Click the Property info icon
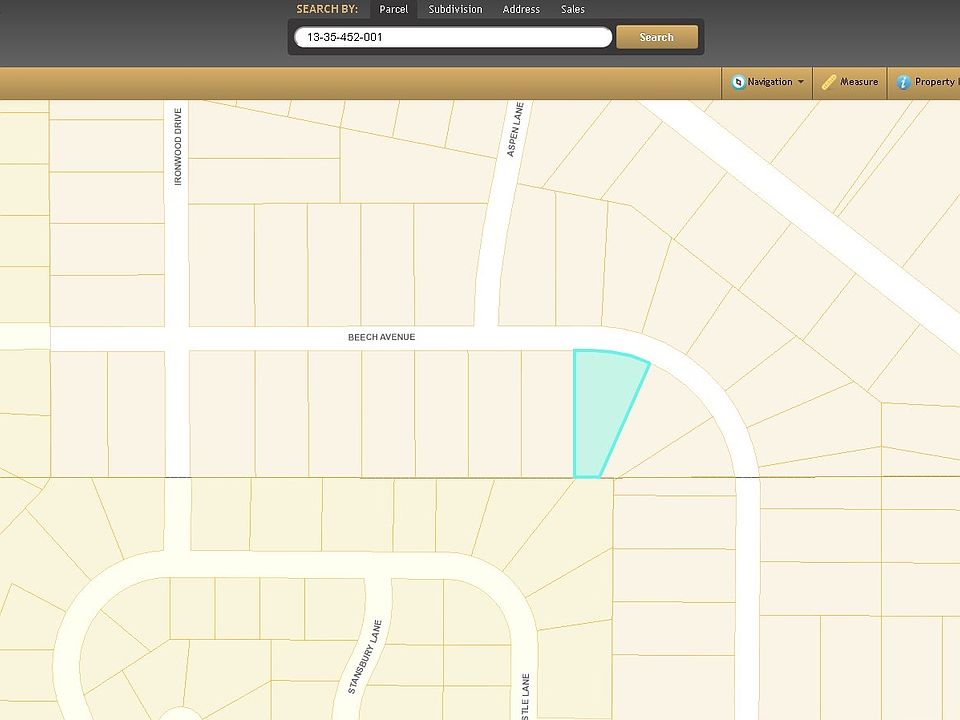The image size is (960, 720). tap(903, 82)
